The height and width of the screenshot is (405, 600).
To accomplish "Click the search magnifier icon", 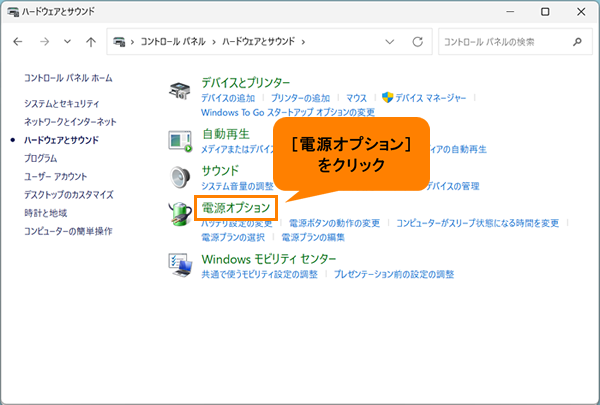I will pyautogui.click(x=577, y=41).
